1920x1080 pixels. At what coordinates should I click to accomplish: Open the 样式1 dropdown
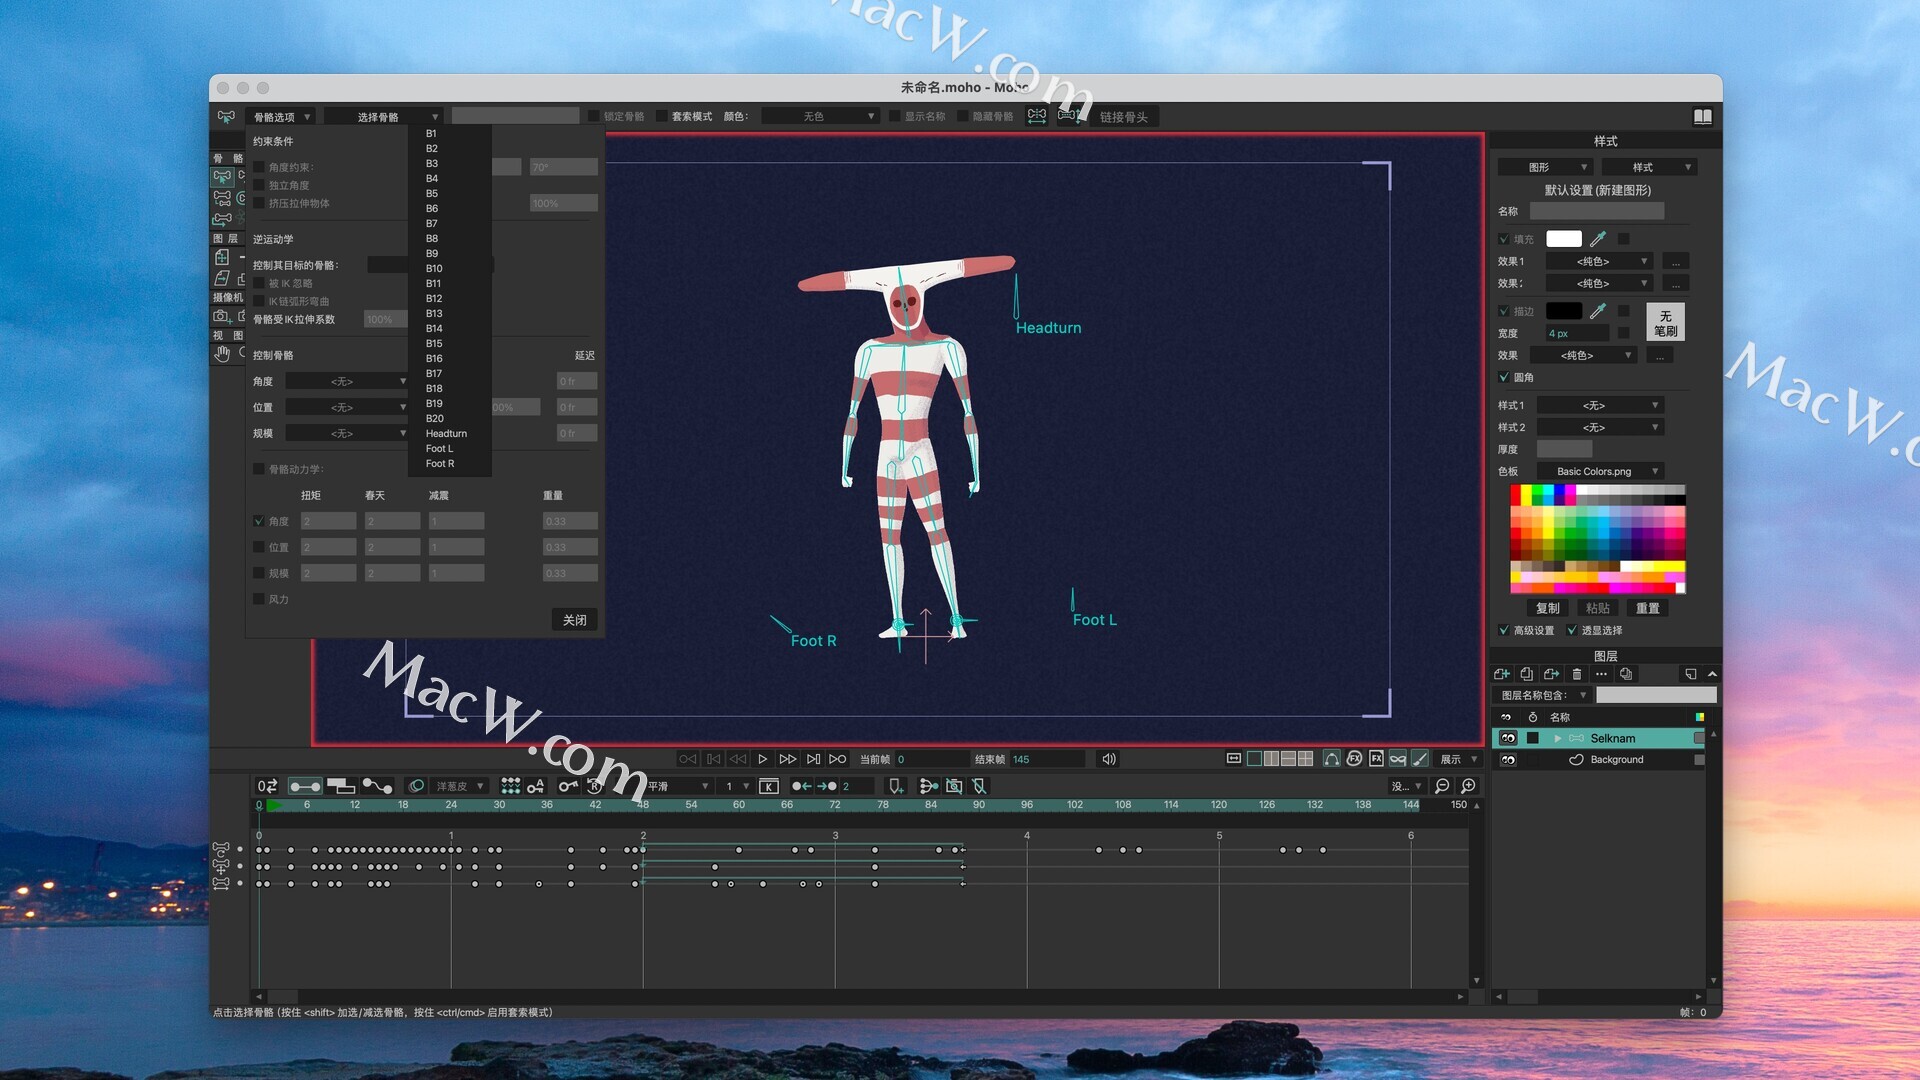coord(1599,405)
